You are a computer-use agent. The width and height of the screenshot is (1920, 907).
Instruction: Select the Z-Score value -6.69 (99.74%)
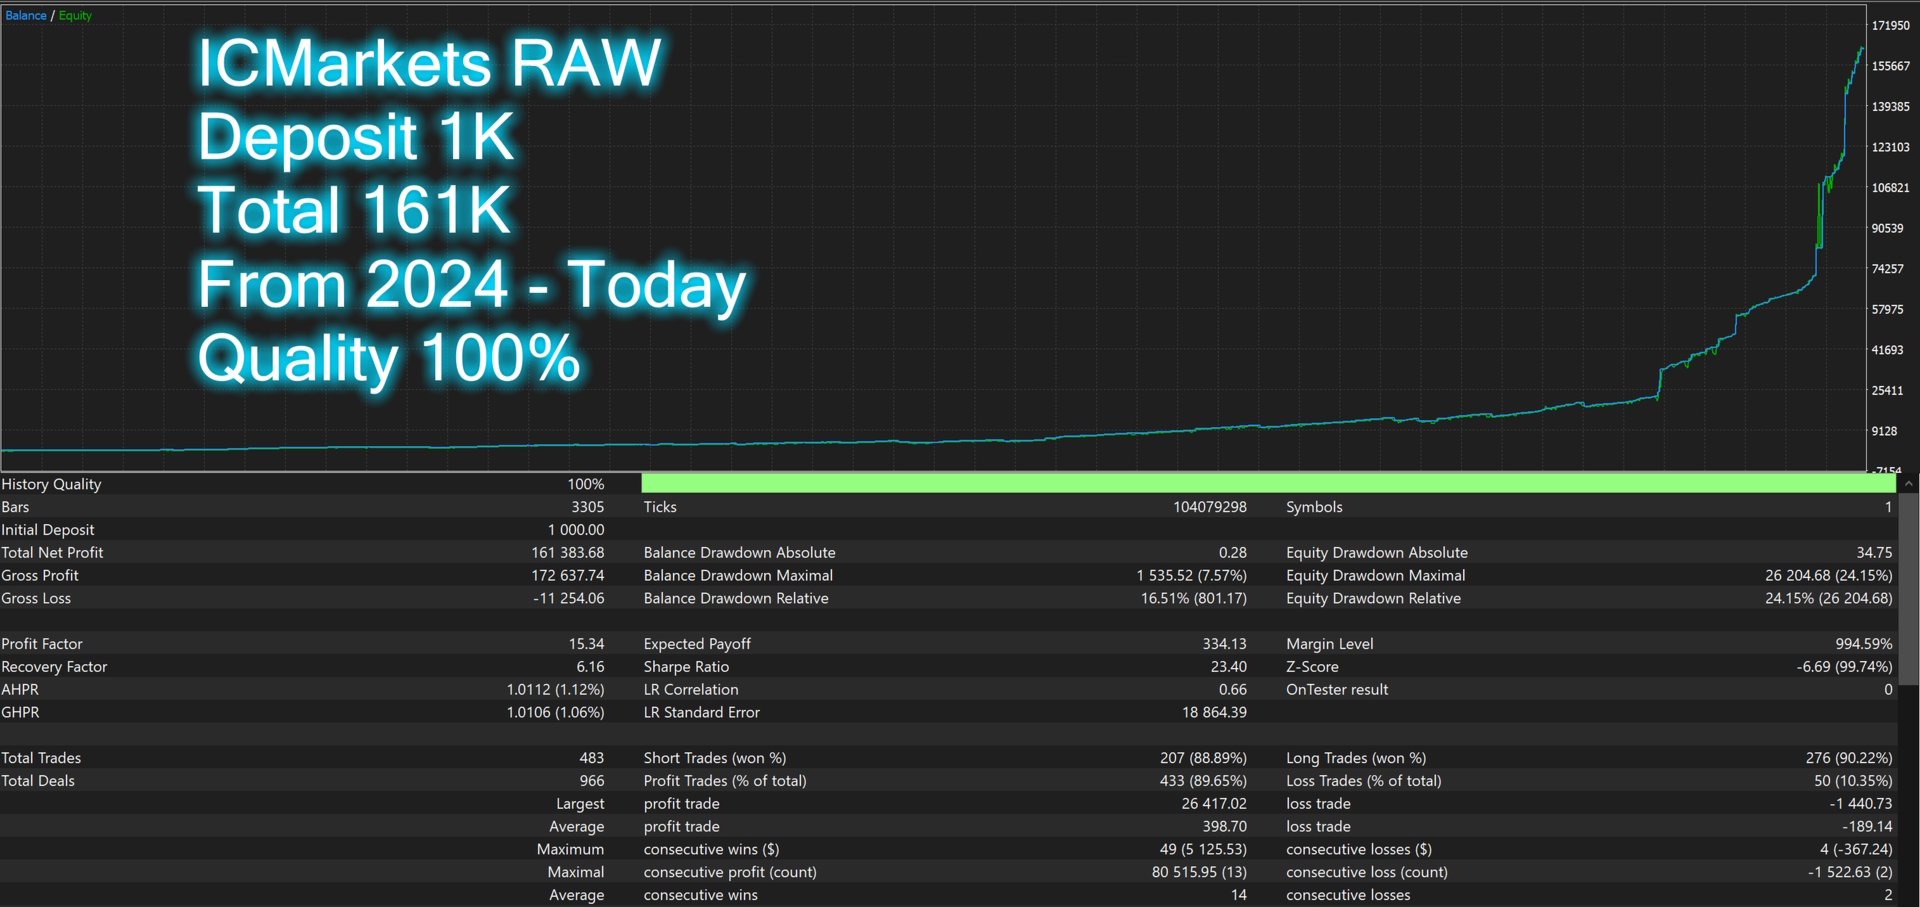point(1844,667)
